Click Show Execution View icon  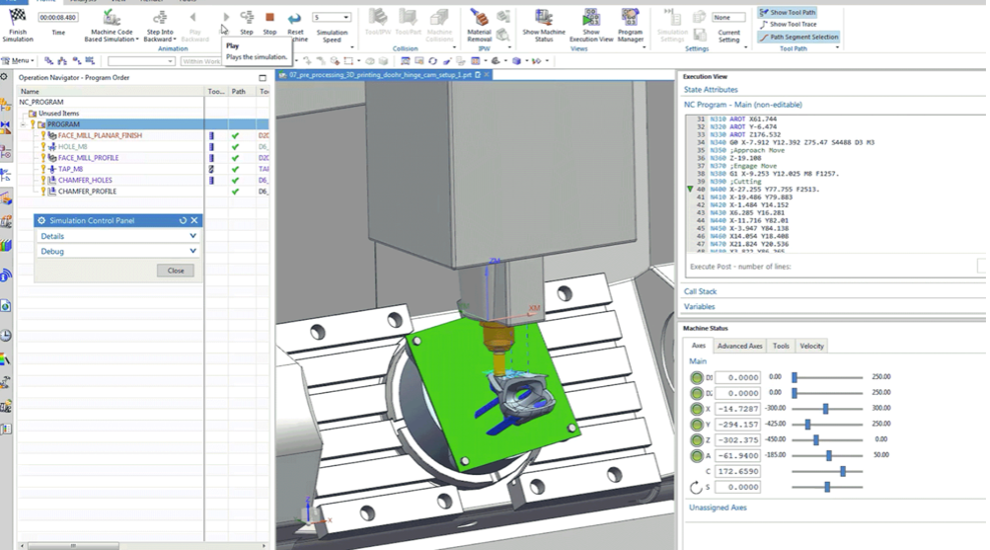[x=591, y=18]
